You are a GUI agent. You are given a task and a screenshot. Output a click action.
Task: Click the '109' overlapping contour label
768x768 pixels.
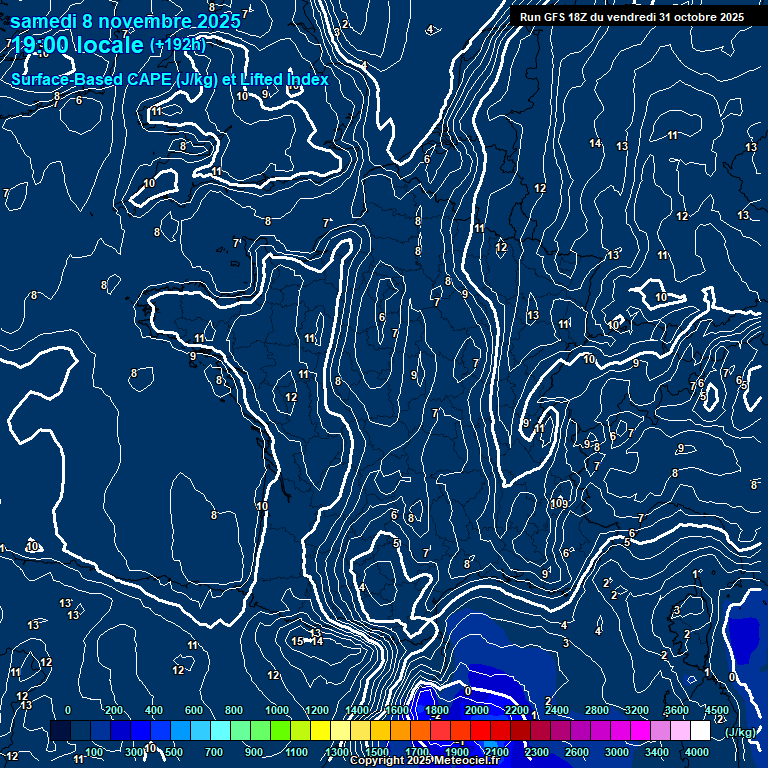click(559, 504)
